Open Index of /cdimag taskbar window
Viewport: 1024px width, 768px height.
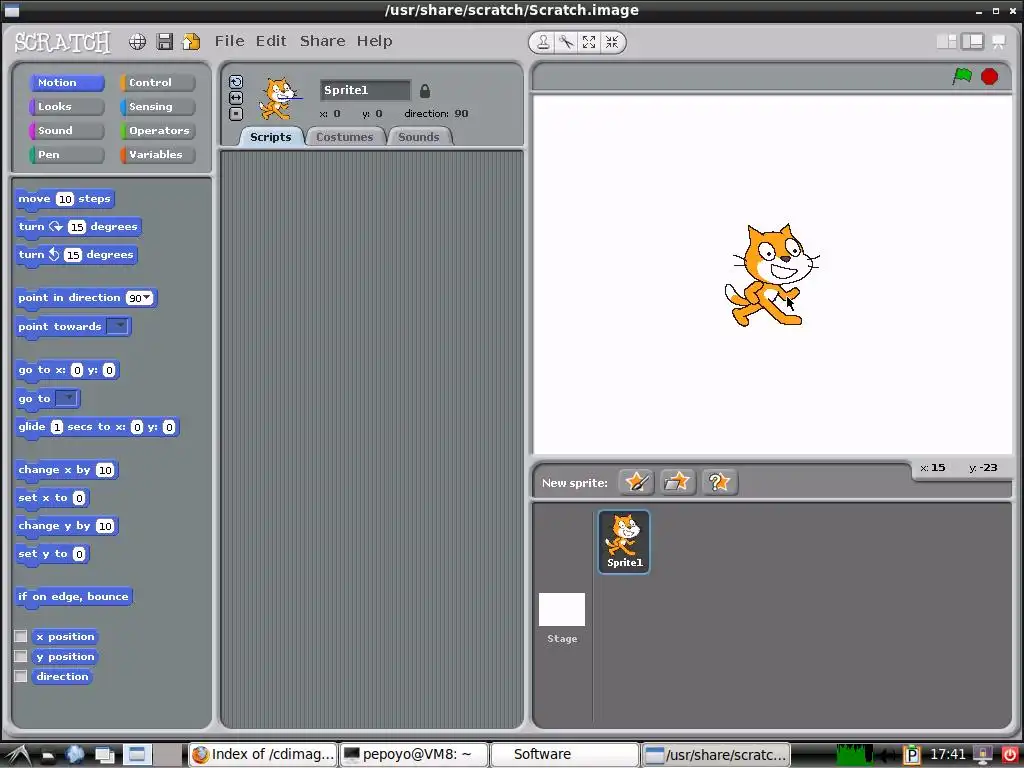click(x=264, y=754)
